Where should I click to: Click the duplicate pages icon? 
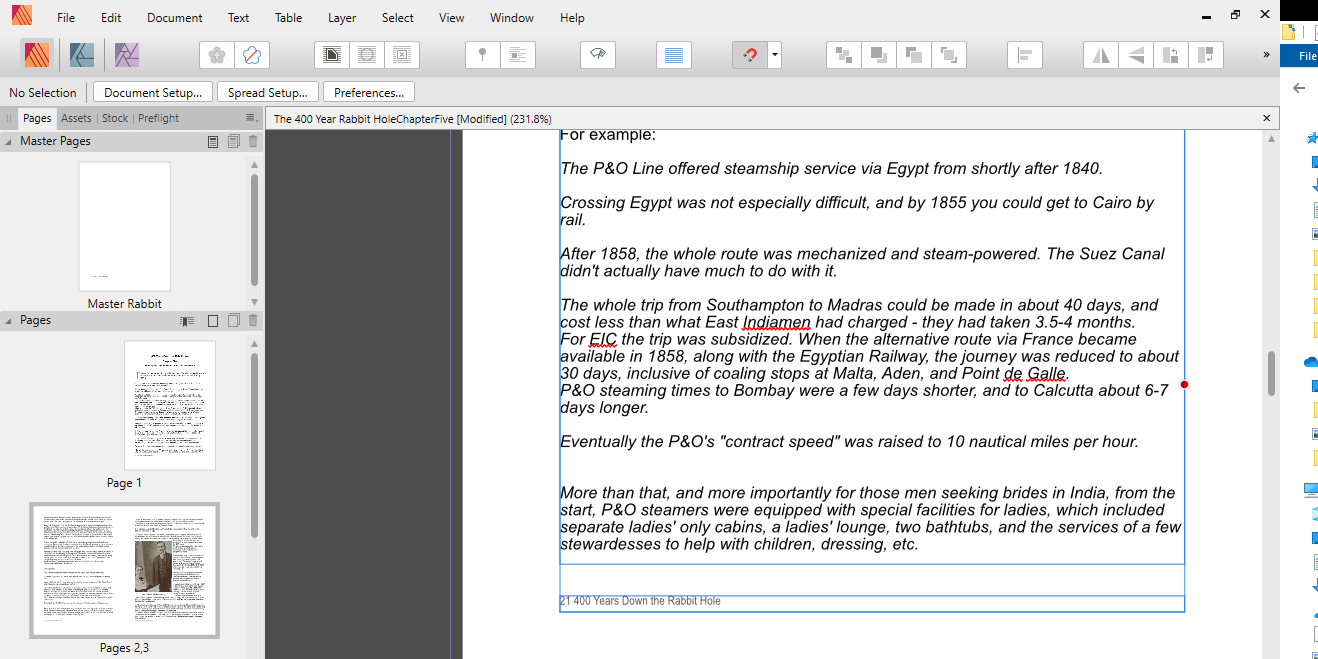(x=233, y=321)
